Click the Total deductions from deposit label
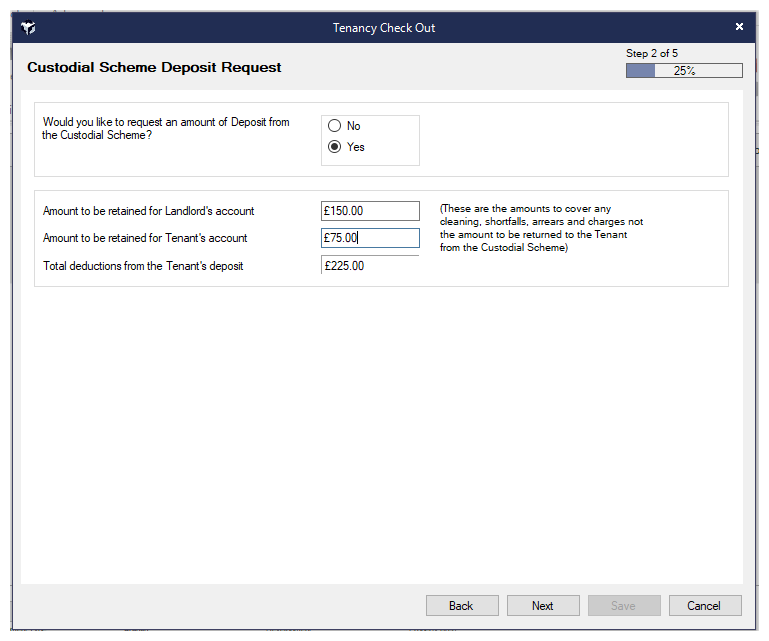 [x=143, y=266]
